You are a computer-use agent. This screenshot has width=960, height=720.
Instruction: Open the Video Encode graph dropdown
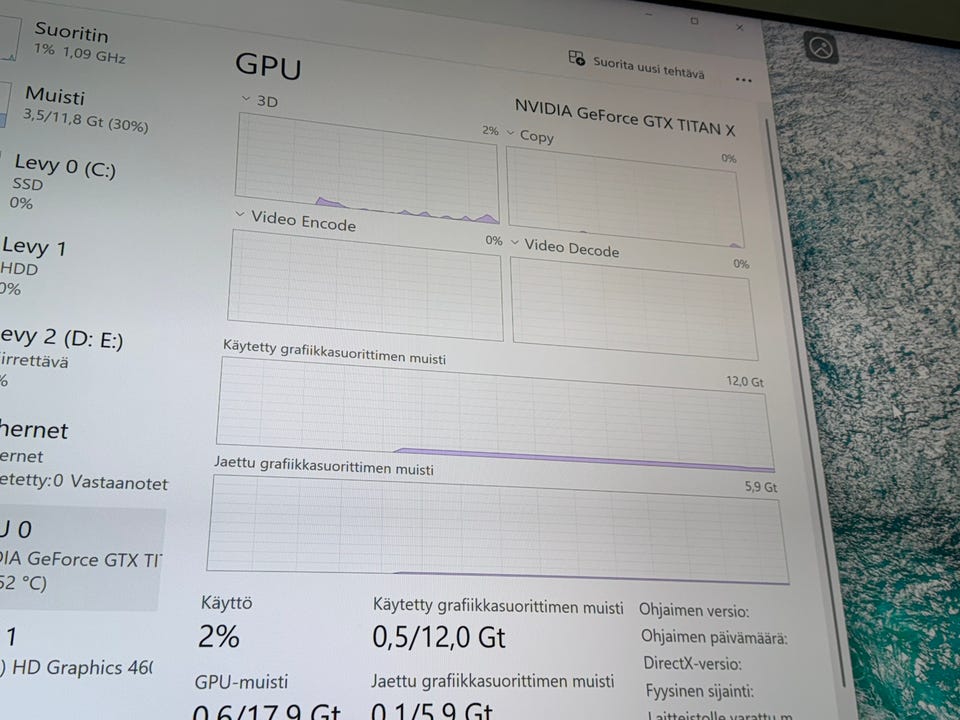(x=240, y=214)
